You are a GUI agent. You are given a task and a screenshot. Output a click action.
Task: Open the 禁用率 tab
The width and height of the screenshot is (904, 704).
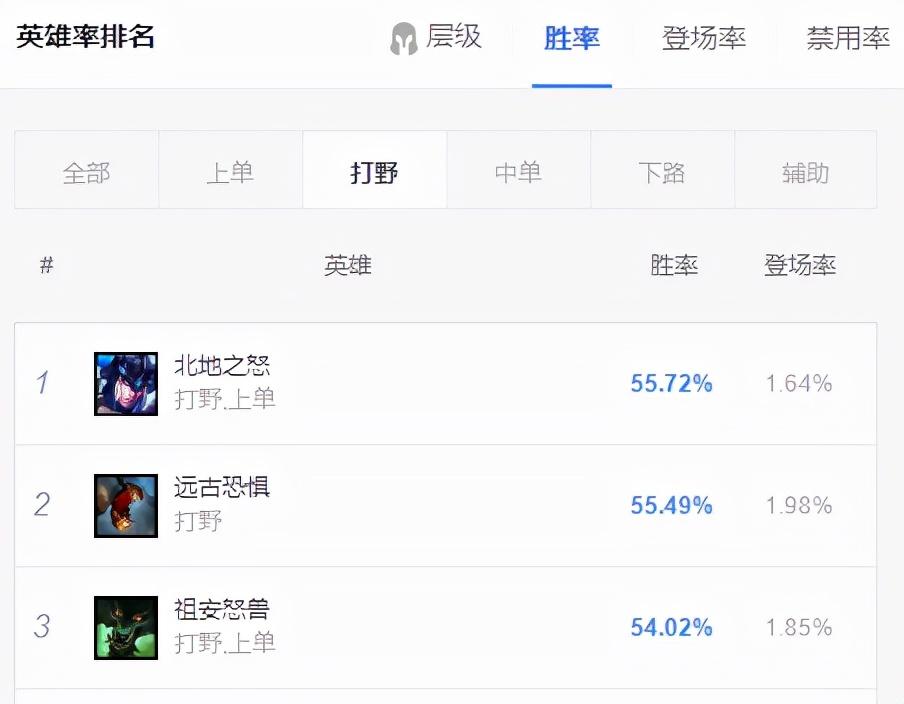tap(848, 39)
